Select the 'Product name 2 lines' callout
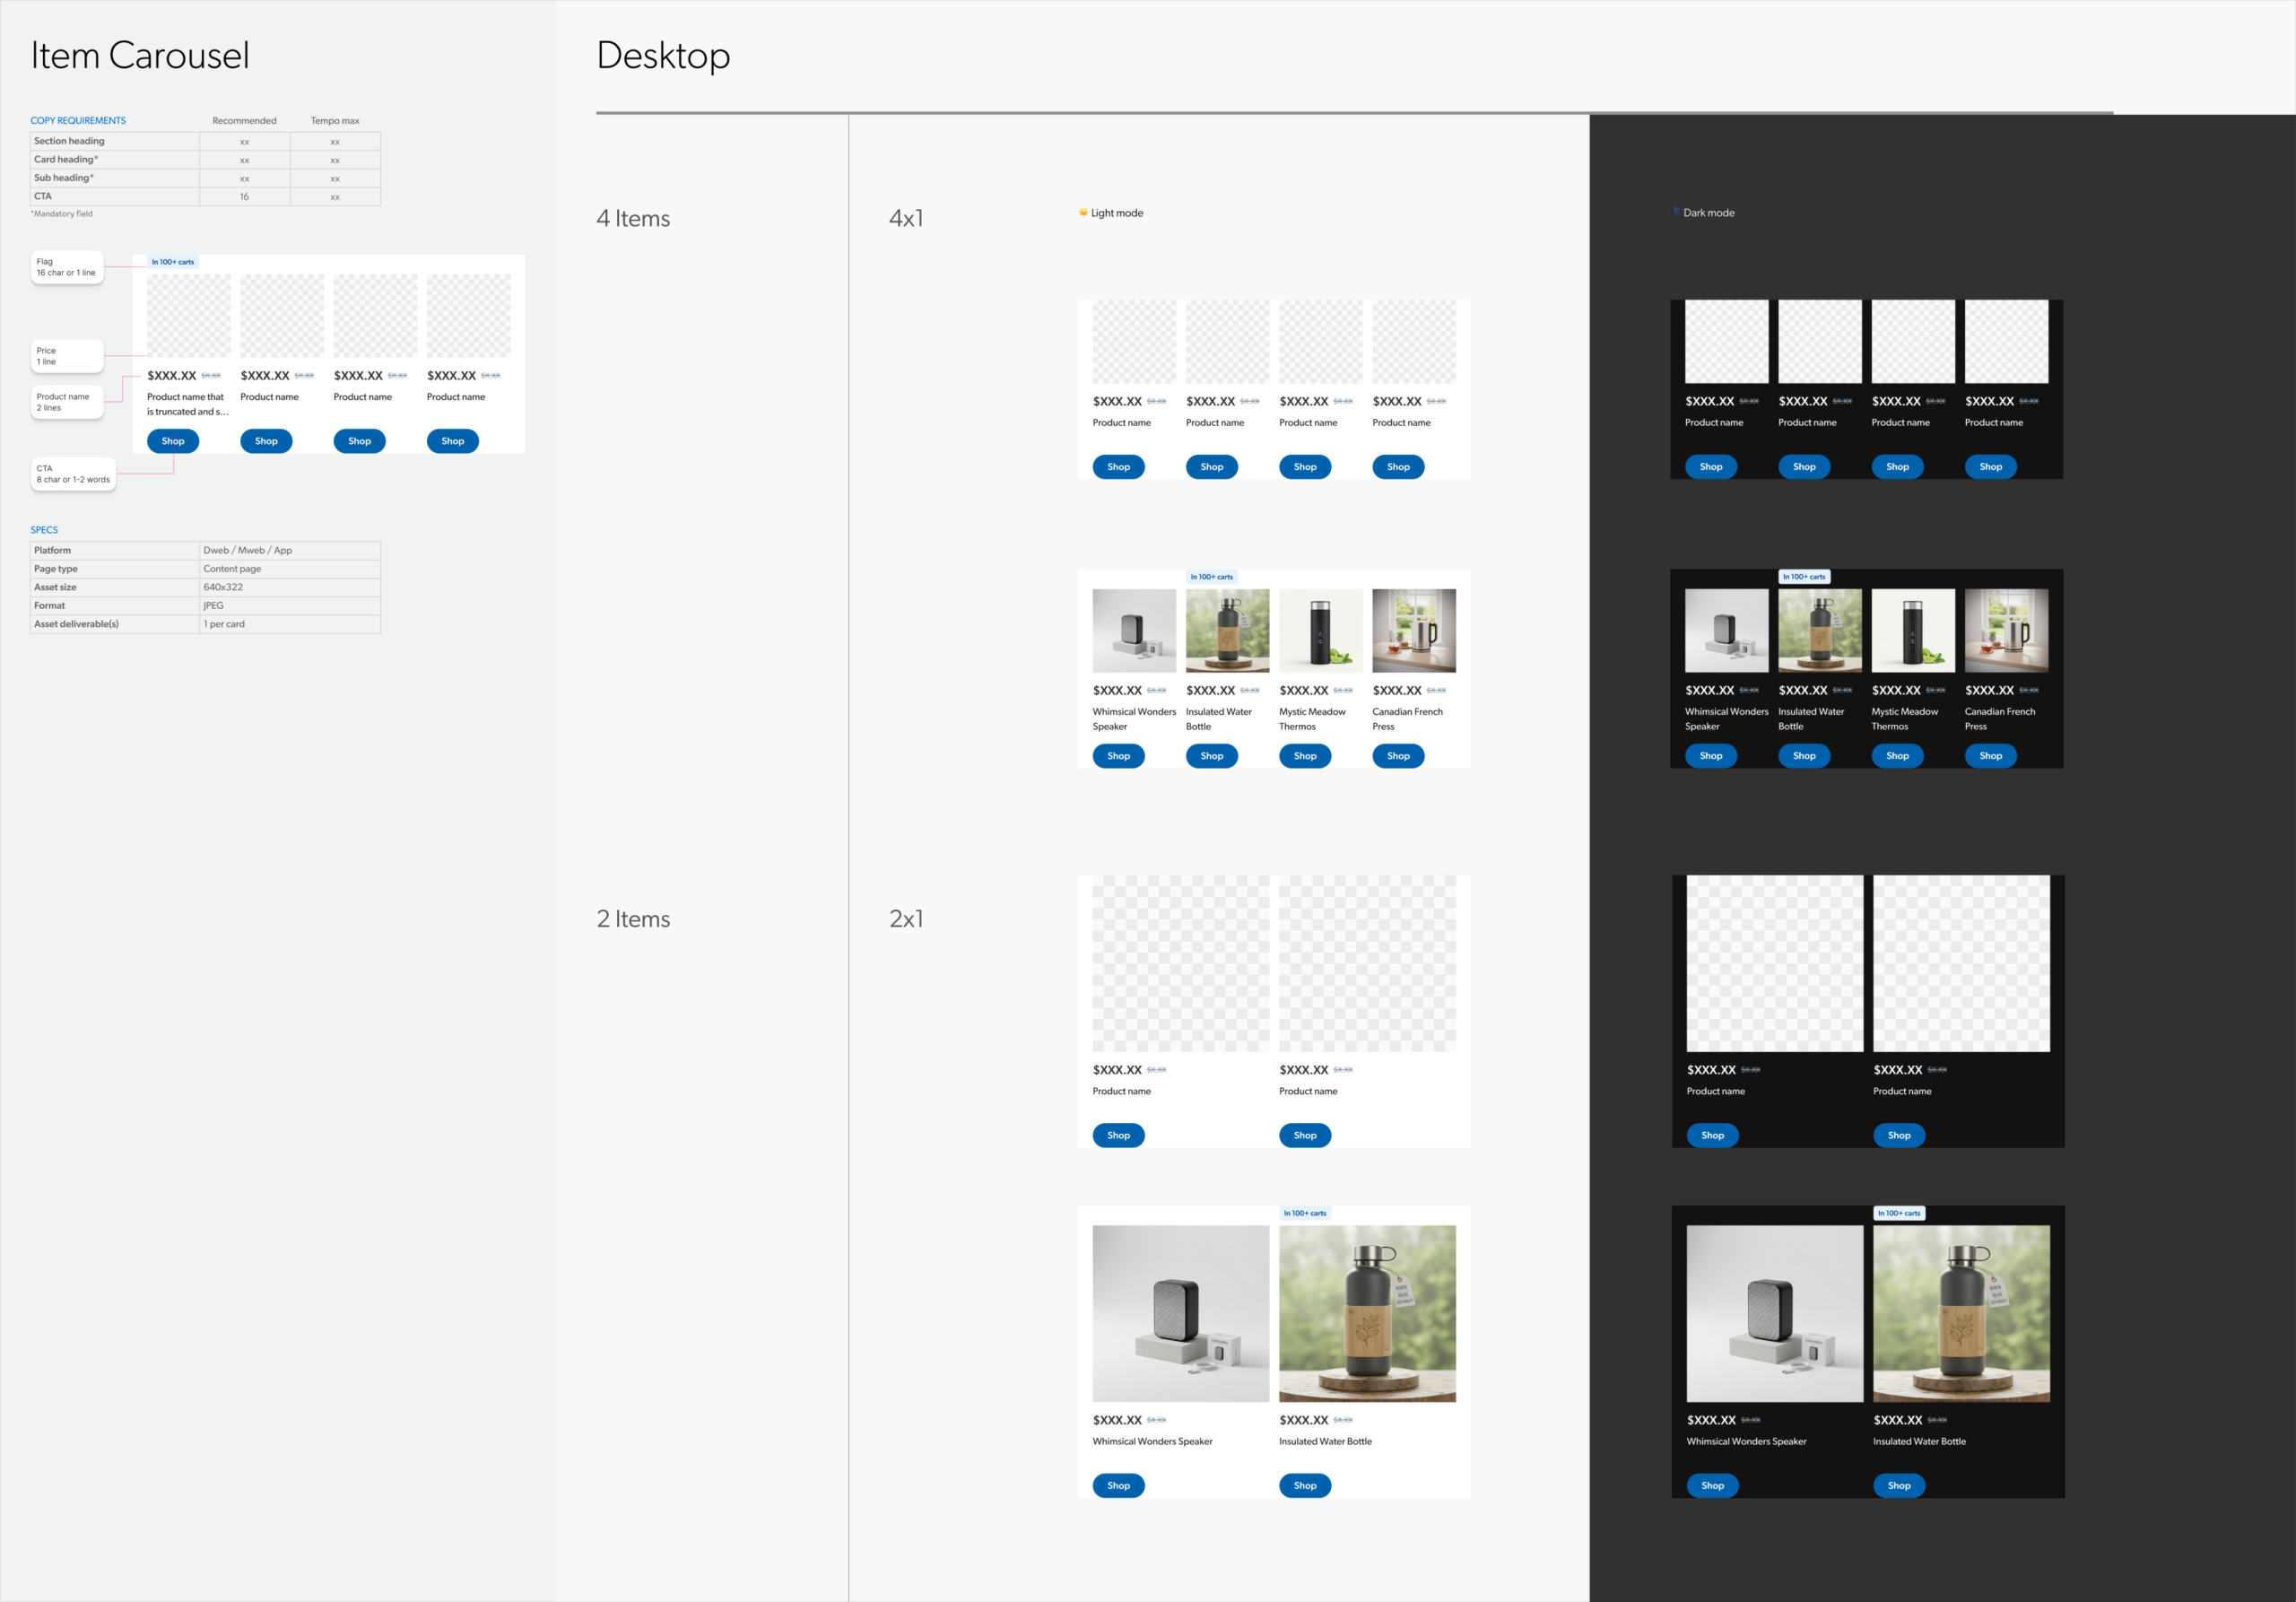Viewport: 2296px width, 1602px height. [x=66, y=402]
